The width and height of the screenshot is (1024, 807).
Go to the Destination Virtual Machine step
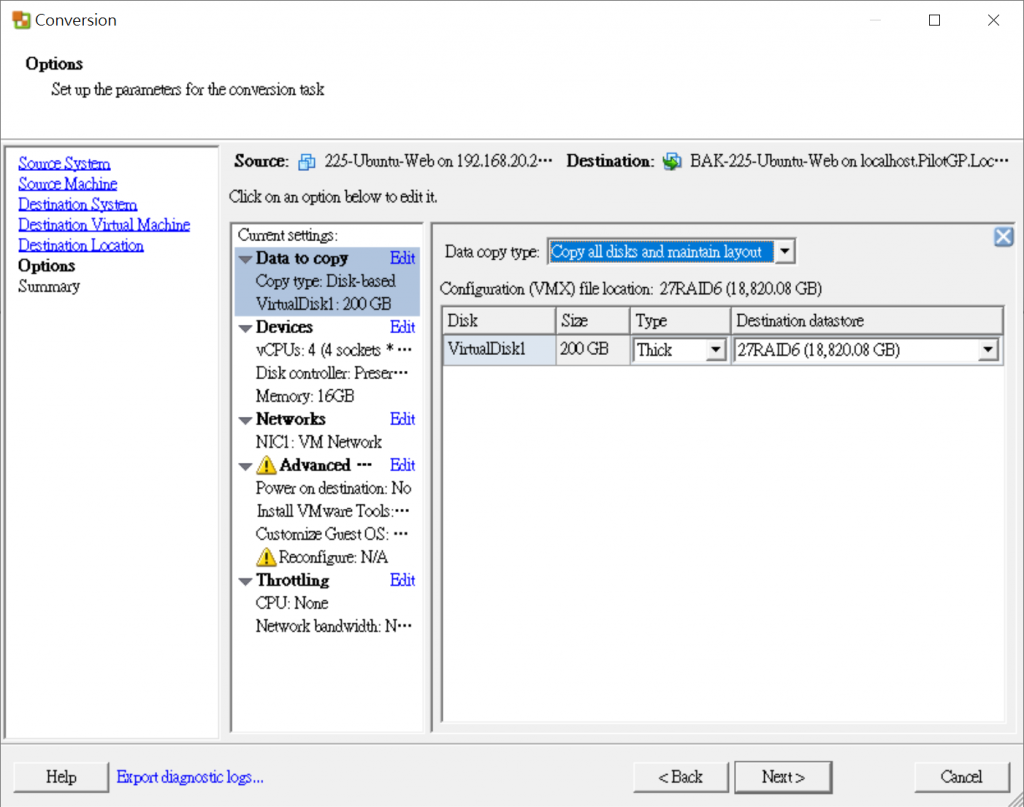point(104,225)
